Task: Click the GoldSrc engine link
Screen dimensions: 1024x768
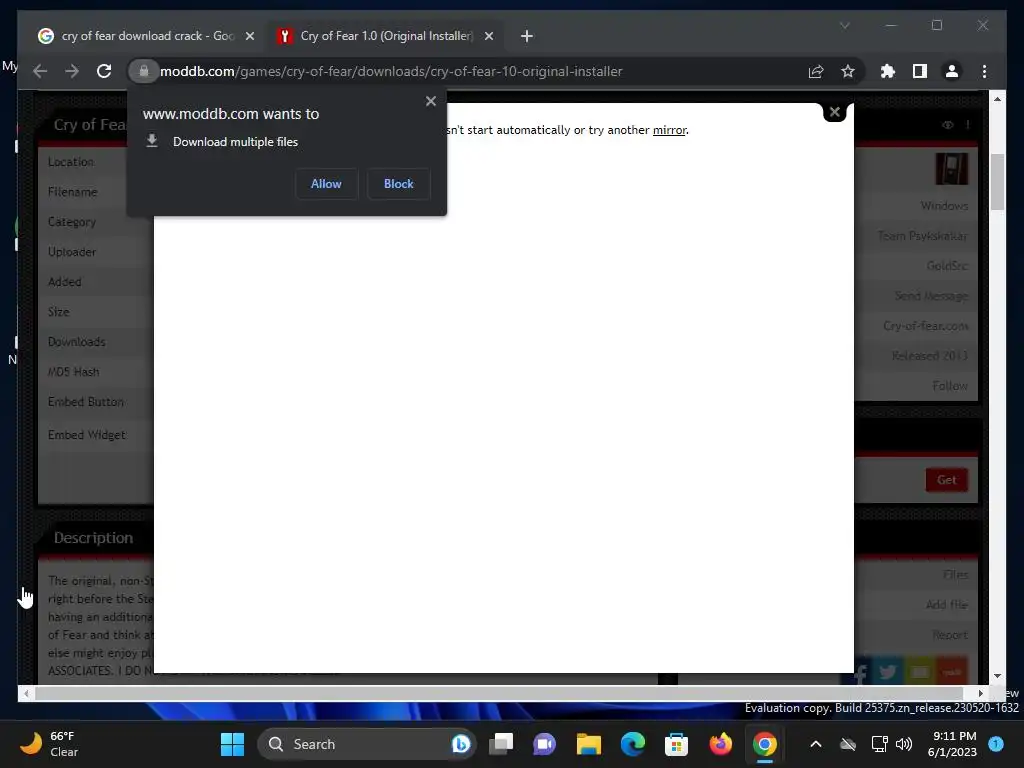Action: point(947,266)
